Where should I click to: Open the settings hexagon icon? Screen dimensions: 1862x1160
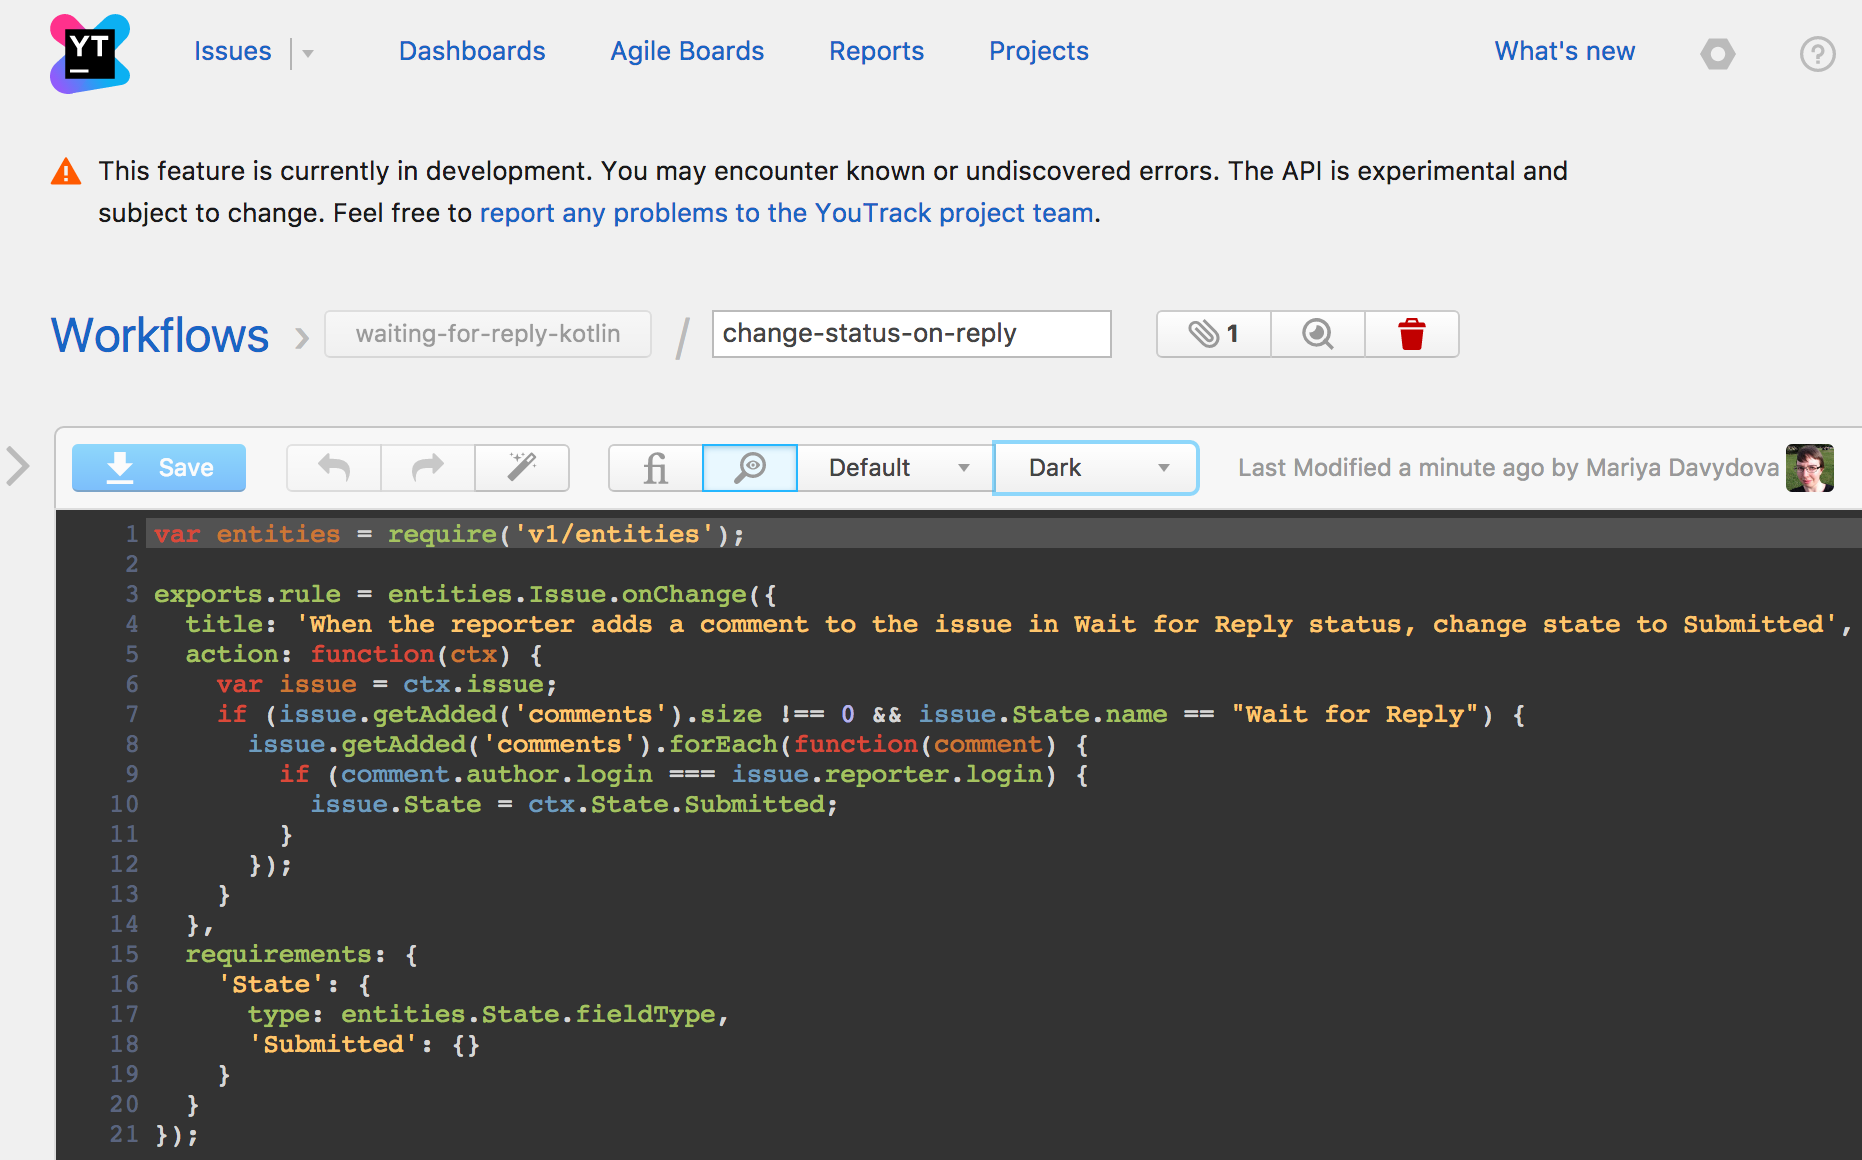[1717, 54]
